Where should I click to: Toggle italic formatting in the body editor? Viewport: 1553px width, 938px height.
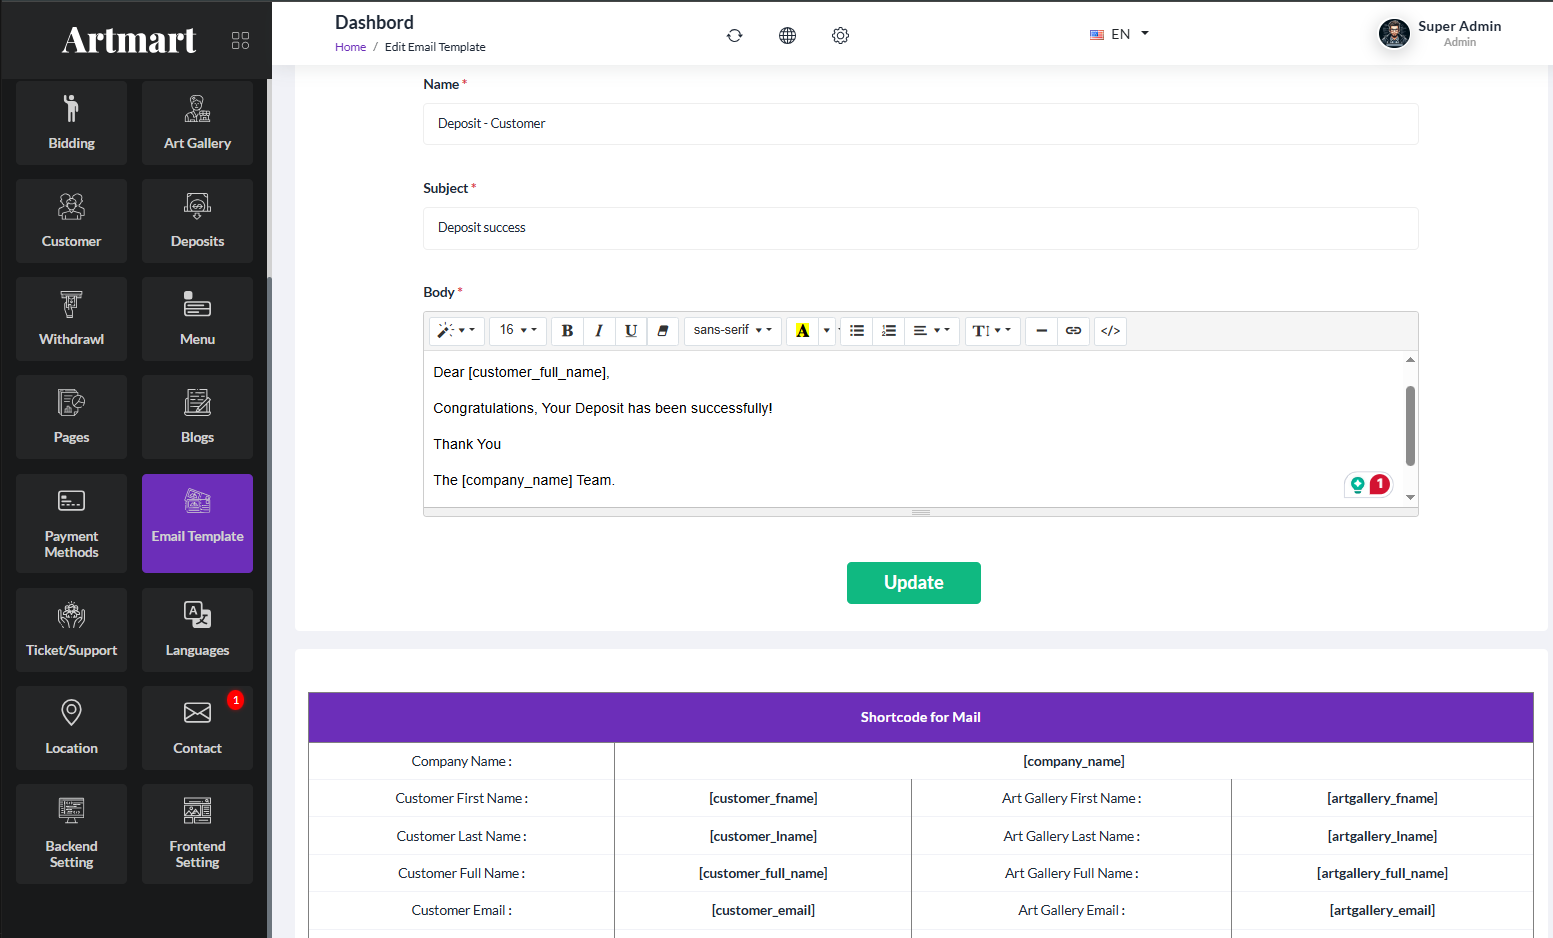(599, 331)
